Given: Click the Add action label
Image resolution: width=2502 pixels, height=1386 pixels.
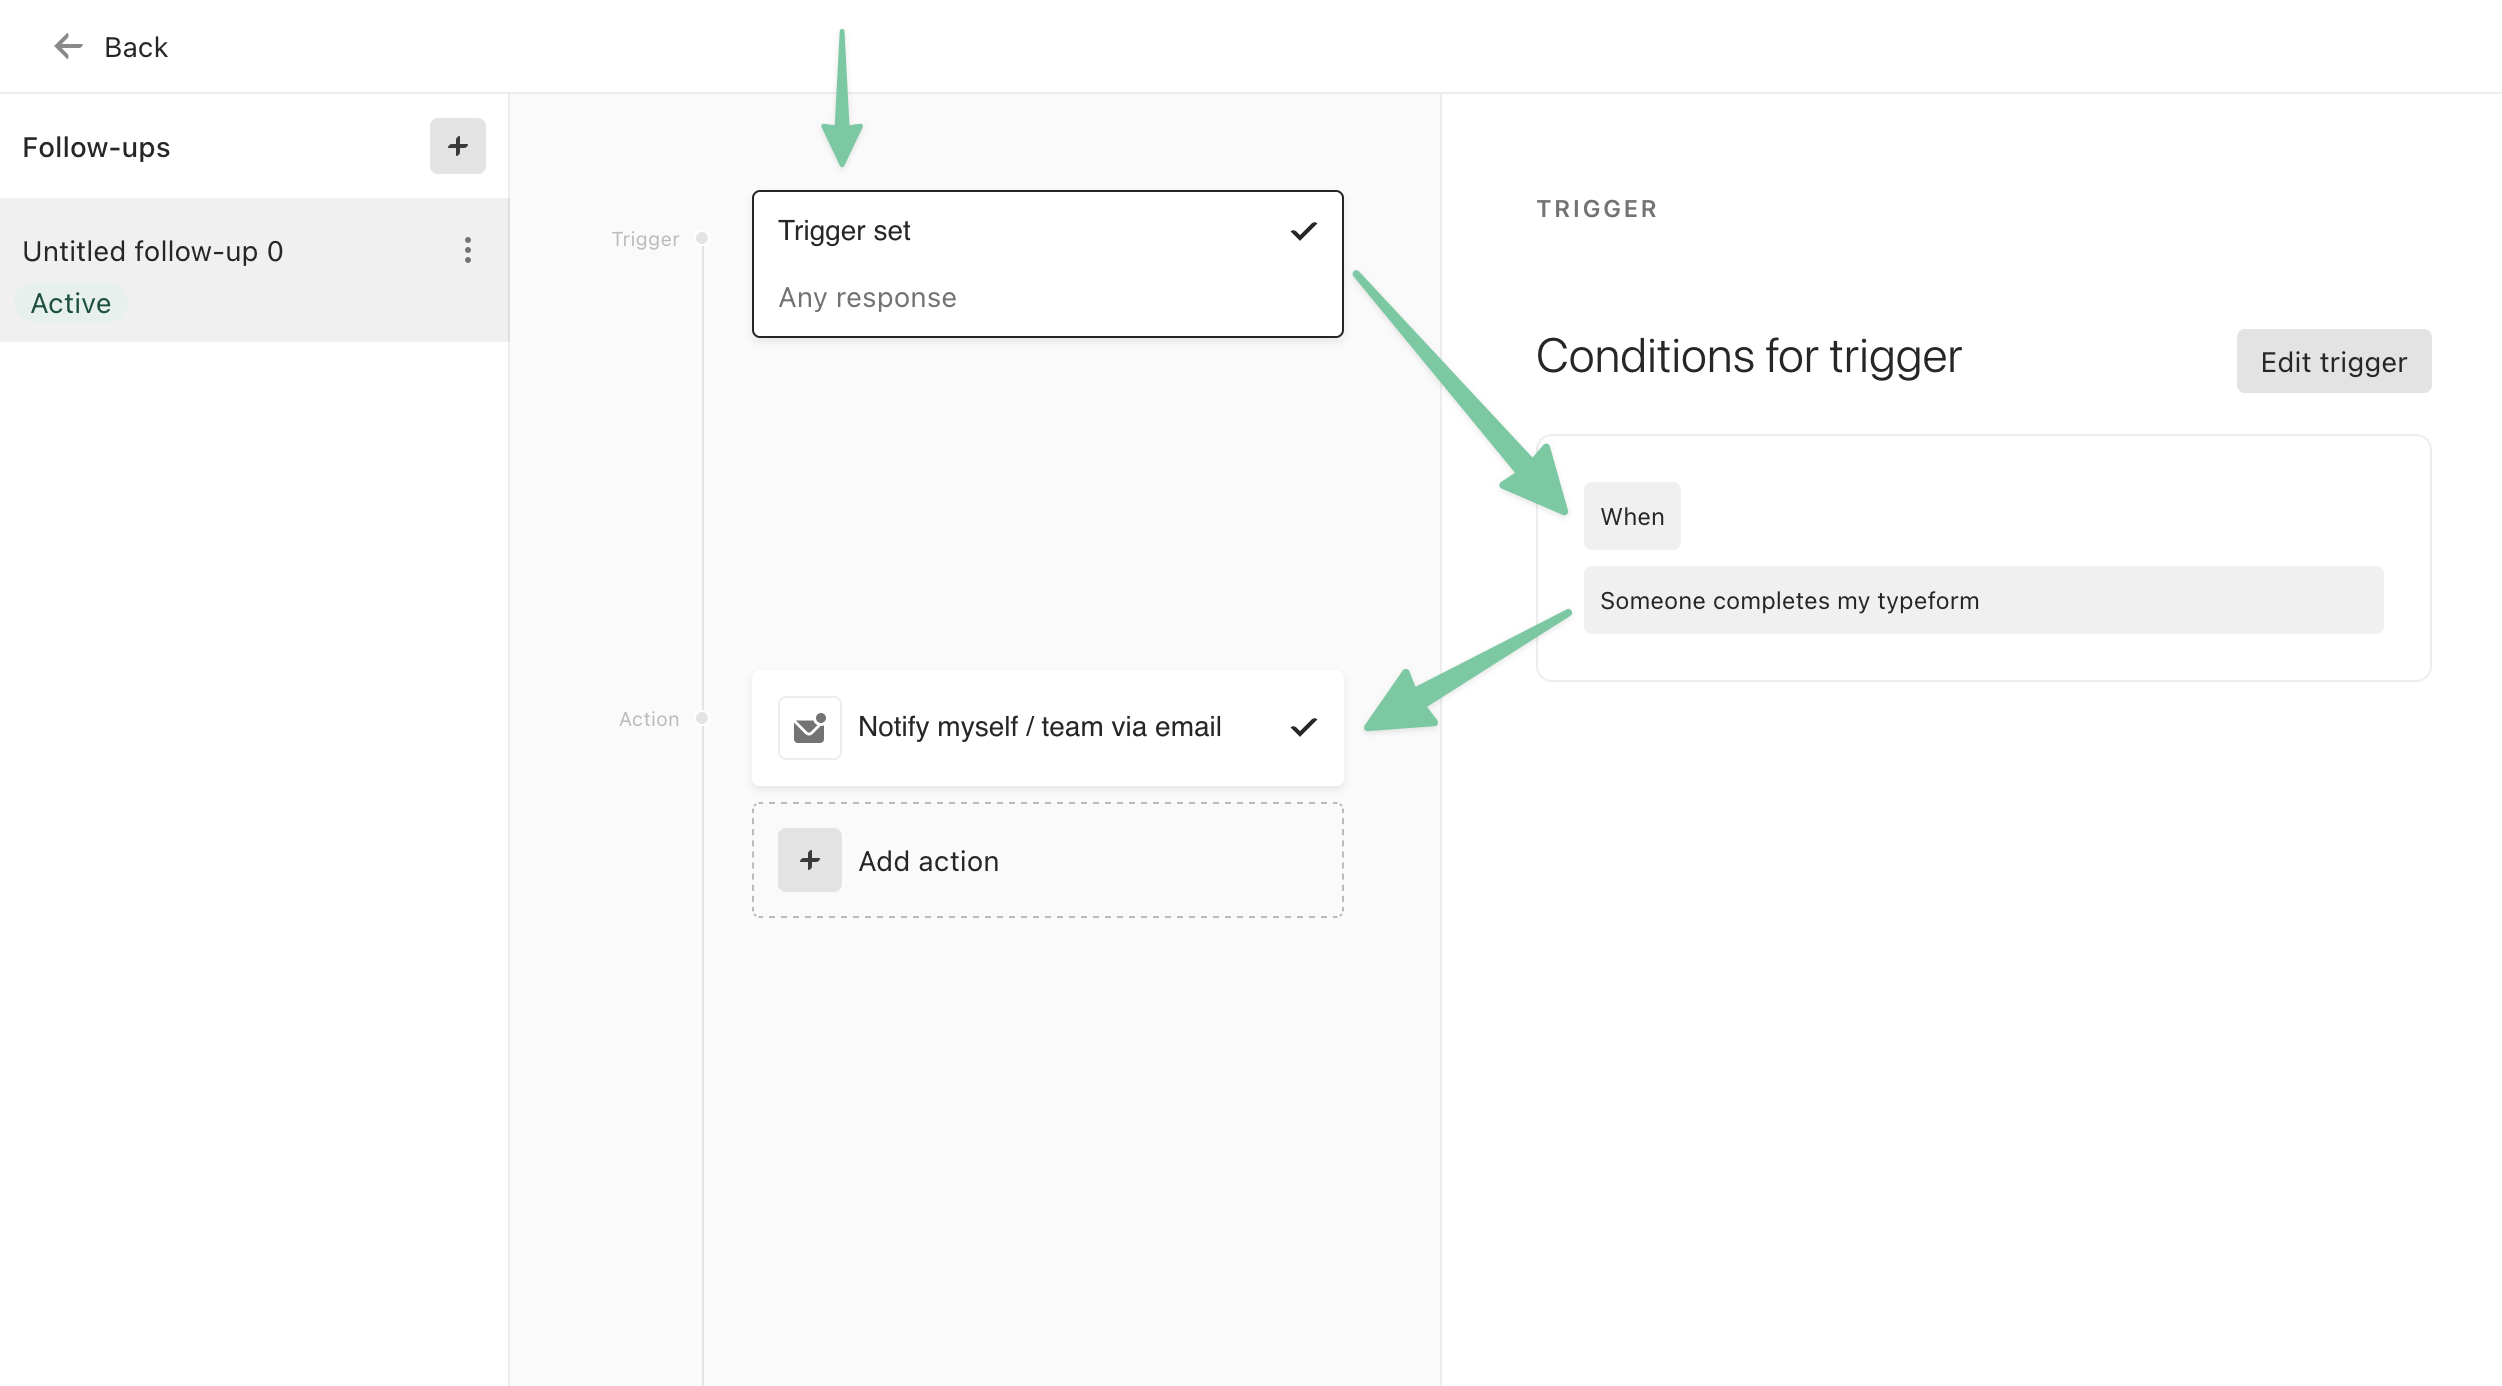Looking at the screenshot, I should click(x=928, y=861).
